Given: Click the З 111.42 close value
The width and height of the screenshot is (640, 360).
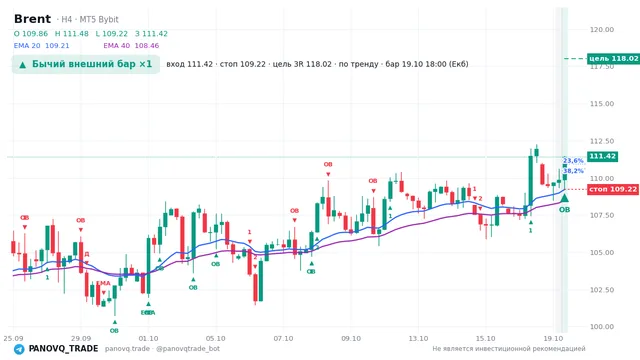Looking at the screenshot, I should pos(151,34).
